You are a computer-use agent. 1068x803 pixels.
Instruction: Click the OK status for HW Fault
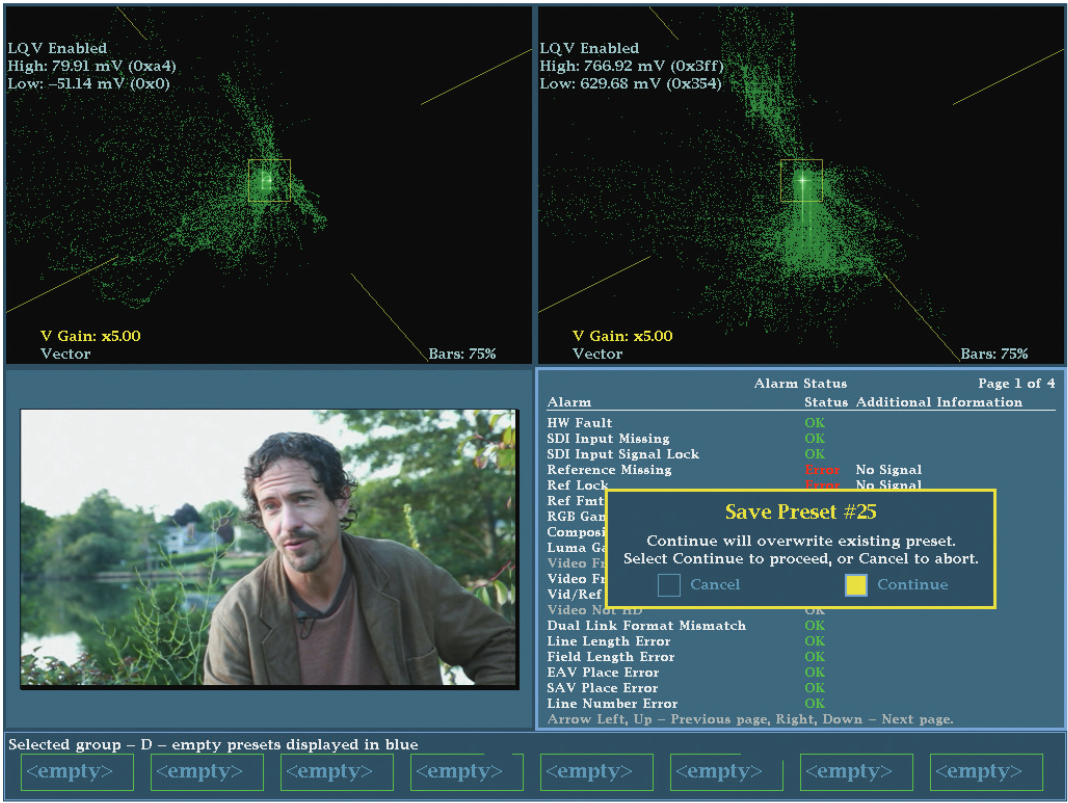click(x=815, y=423)
